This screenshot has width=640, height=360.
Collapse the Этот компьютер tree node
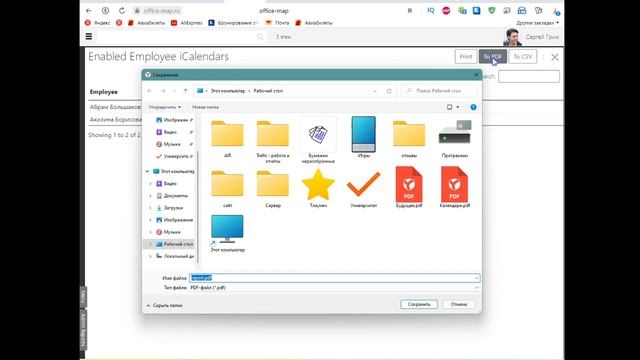click(x=147, y=171)
